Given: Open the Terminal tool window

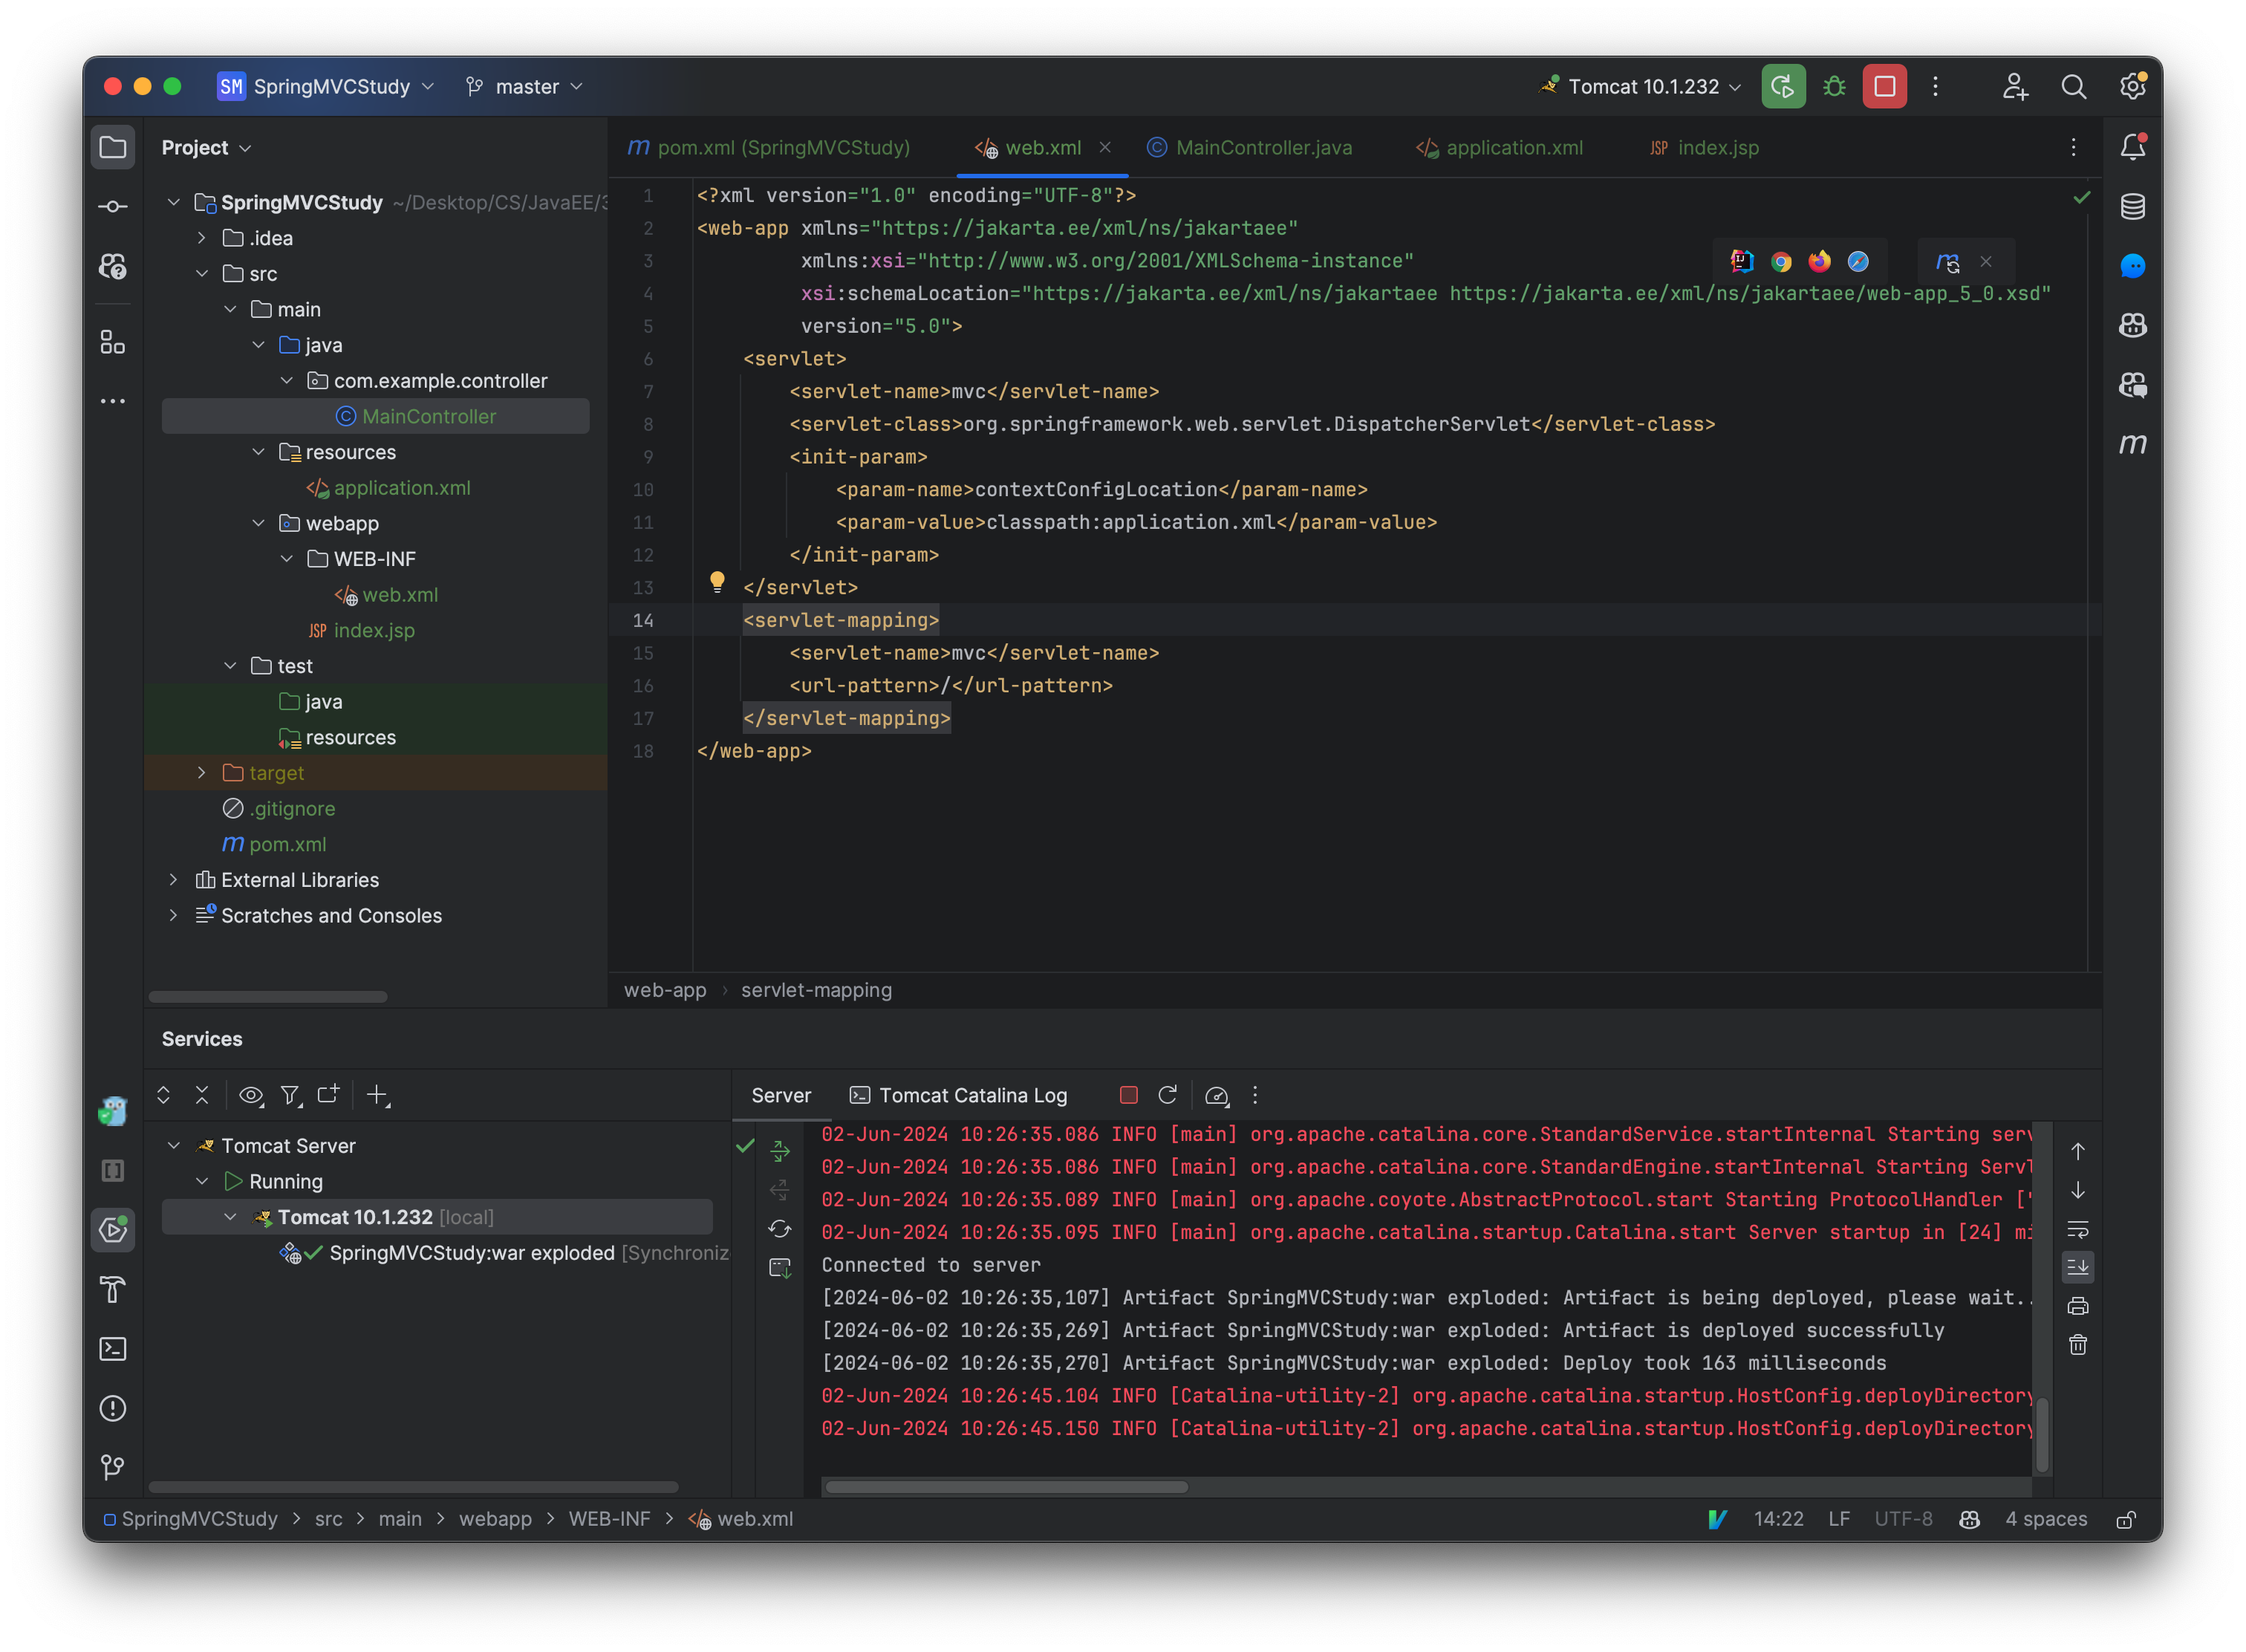Looking at the screenshot, I should (112, 1349).
